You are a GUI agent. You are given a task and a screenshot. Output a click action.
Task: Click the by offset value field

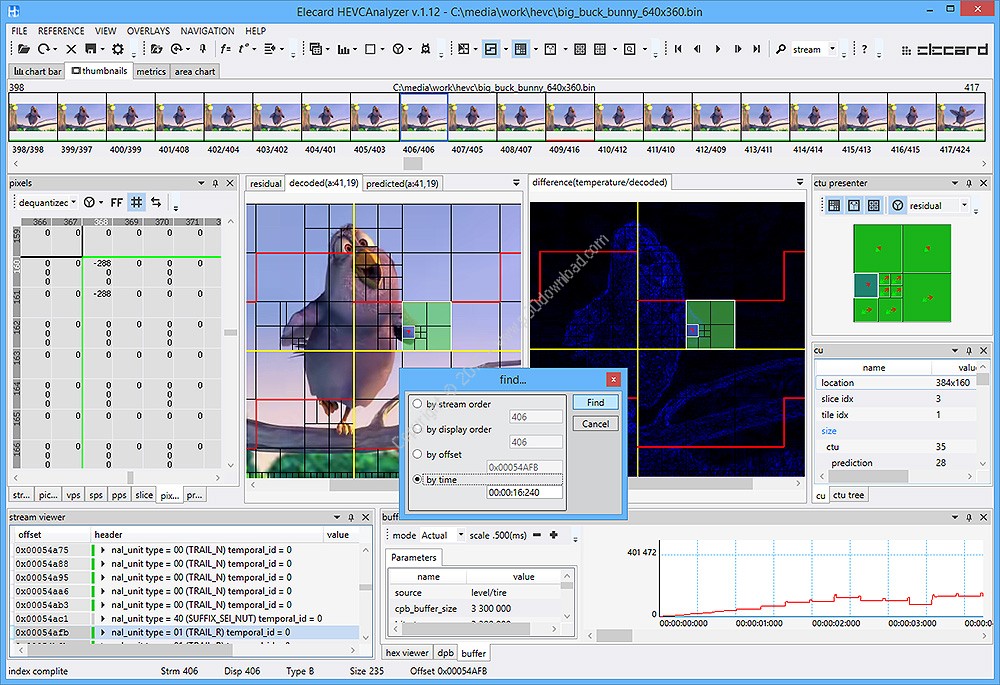[524, 467]
